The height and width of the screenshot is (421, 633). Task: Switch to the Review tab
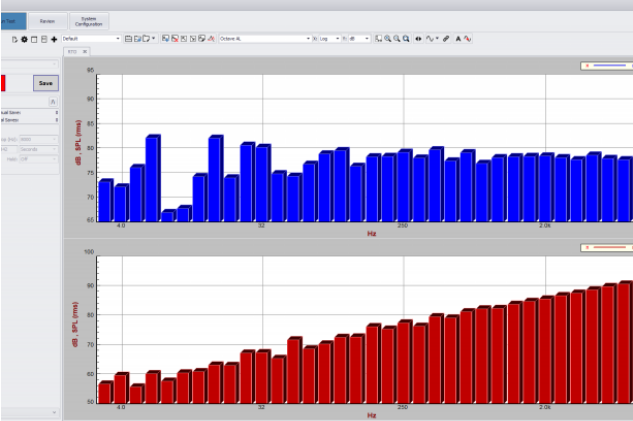click(48, 20)
